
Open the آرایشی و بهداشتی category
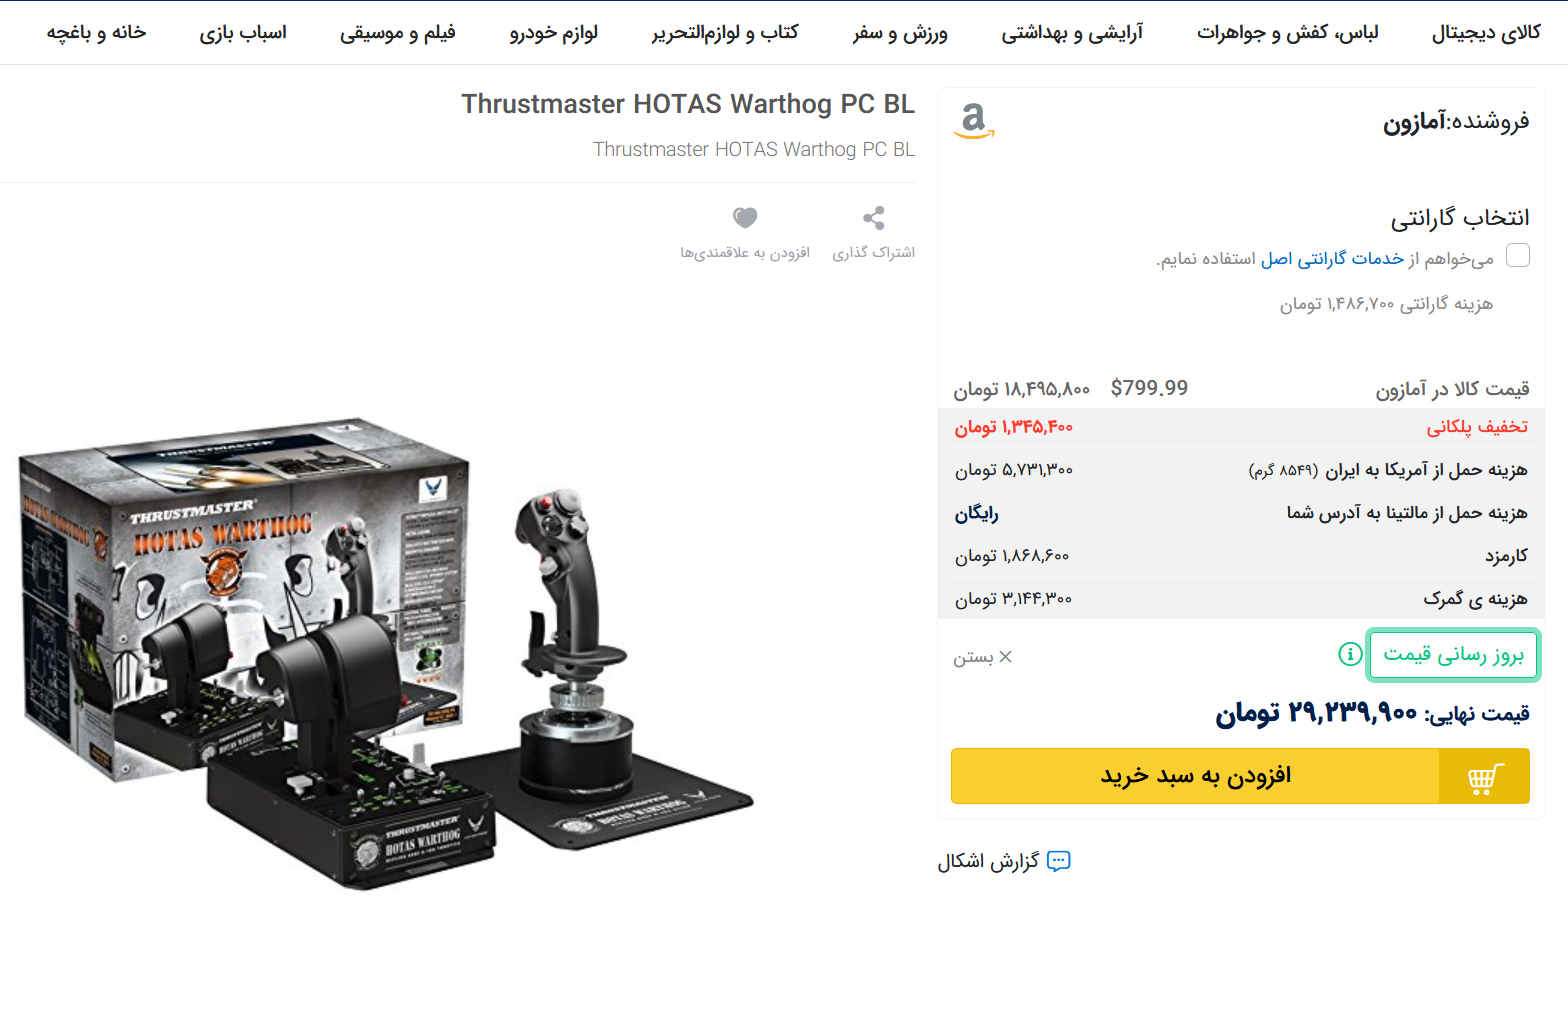1072,33
